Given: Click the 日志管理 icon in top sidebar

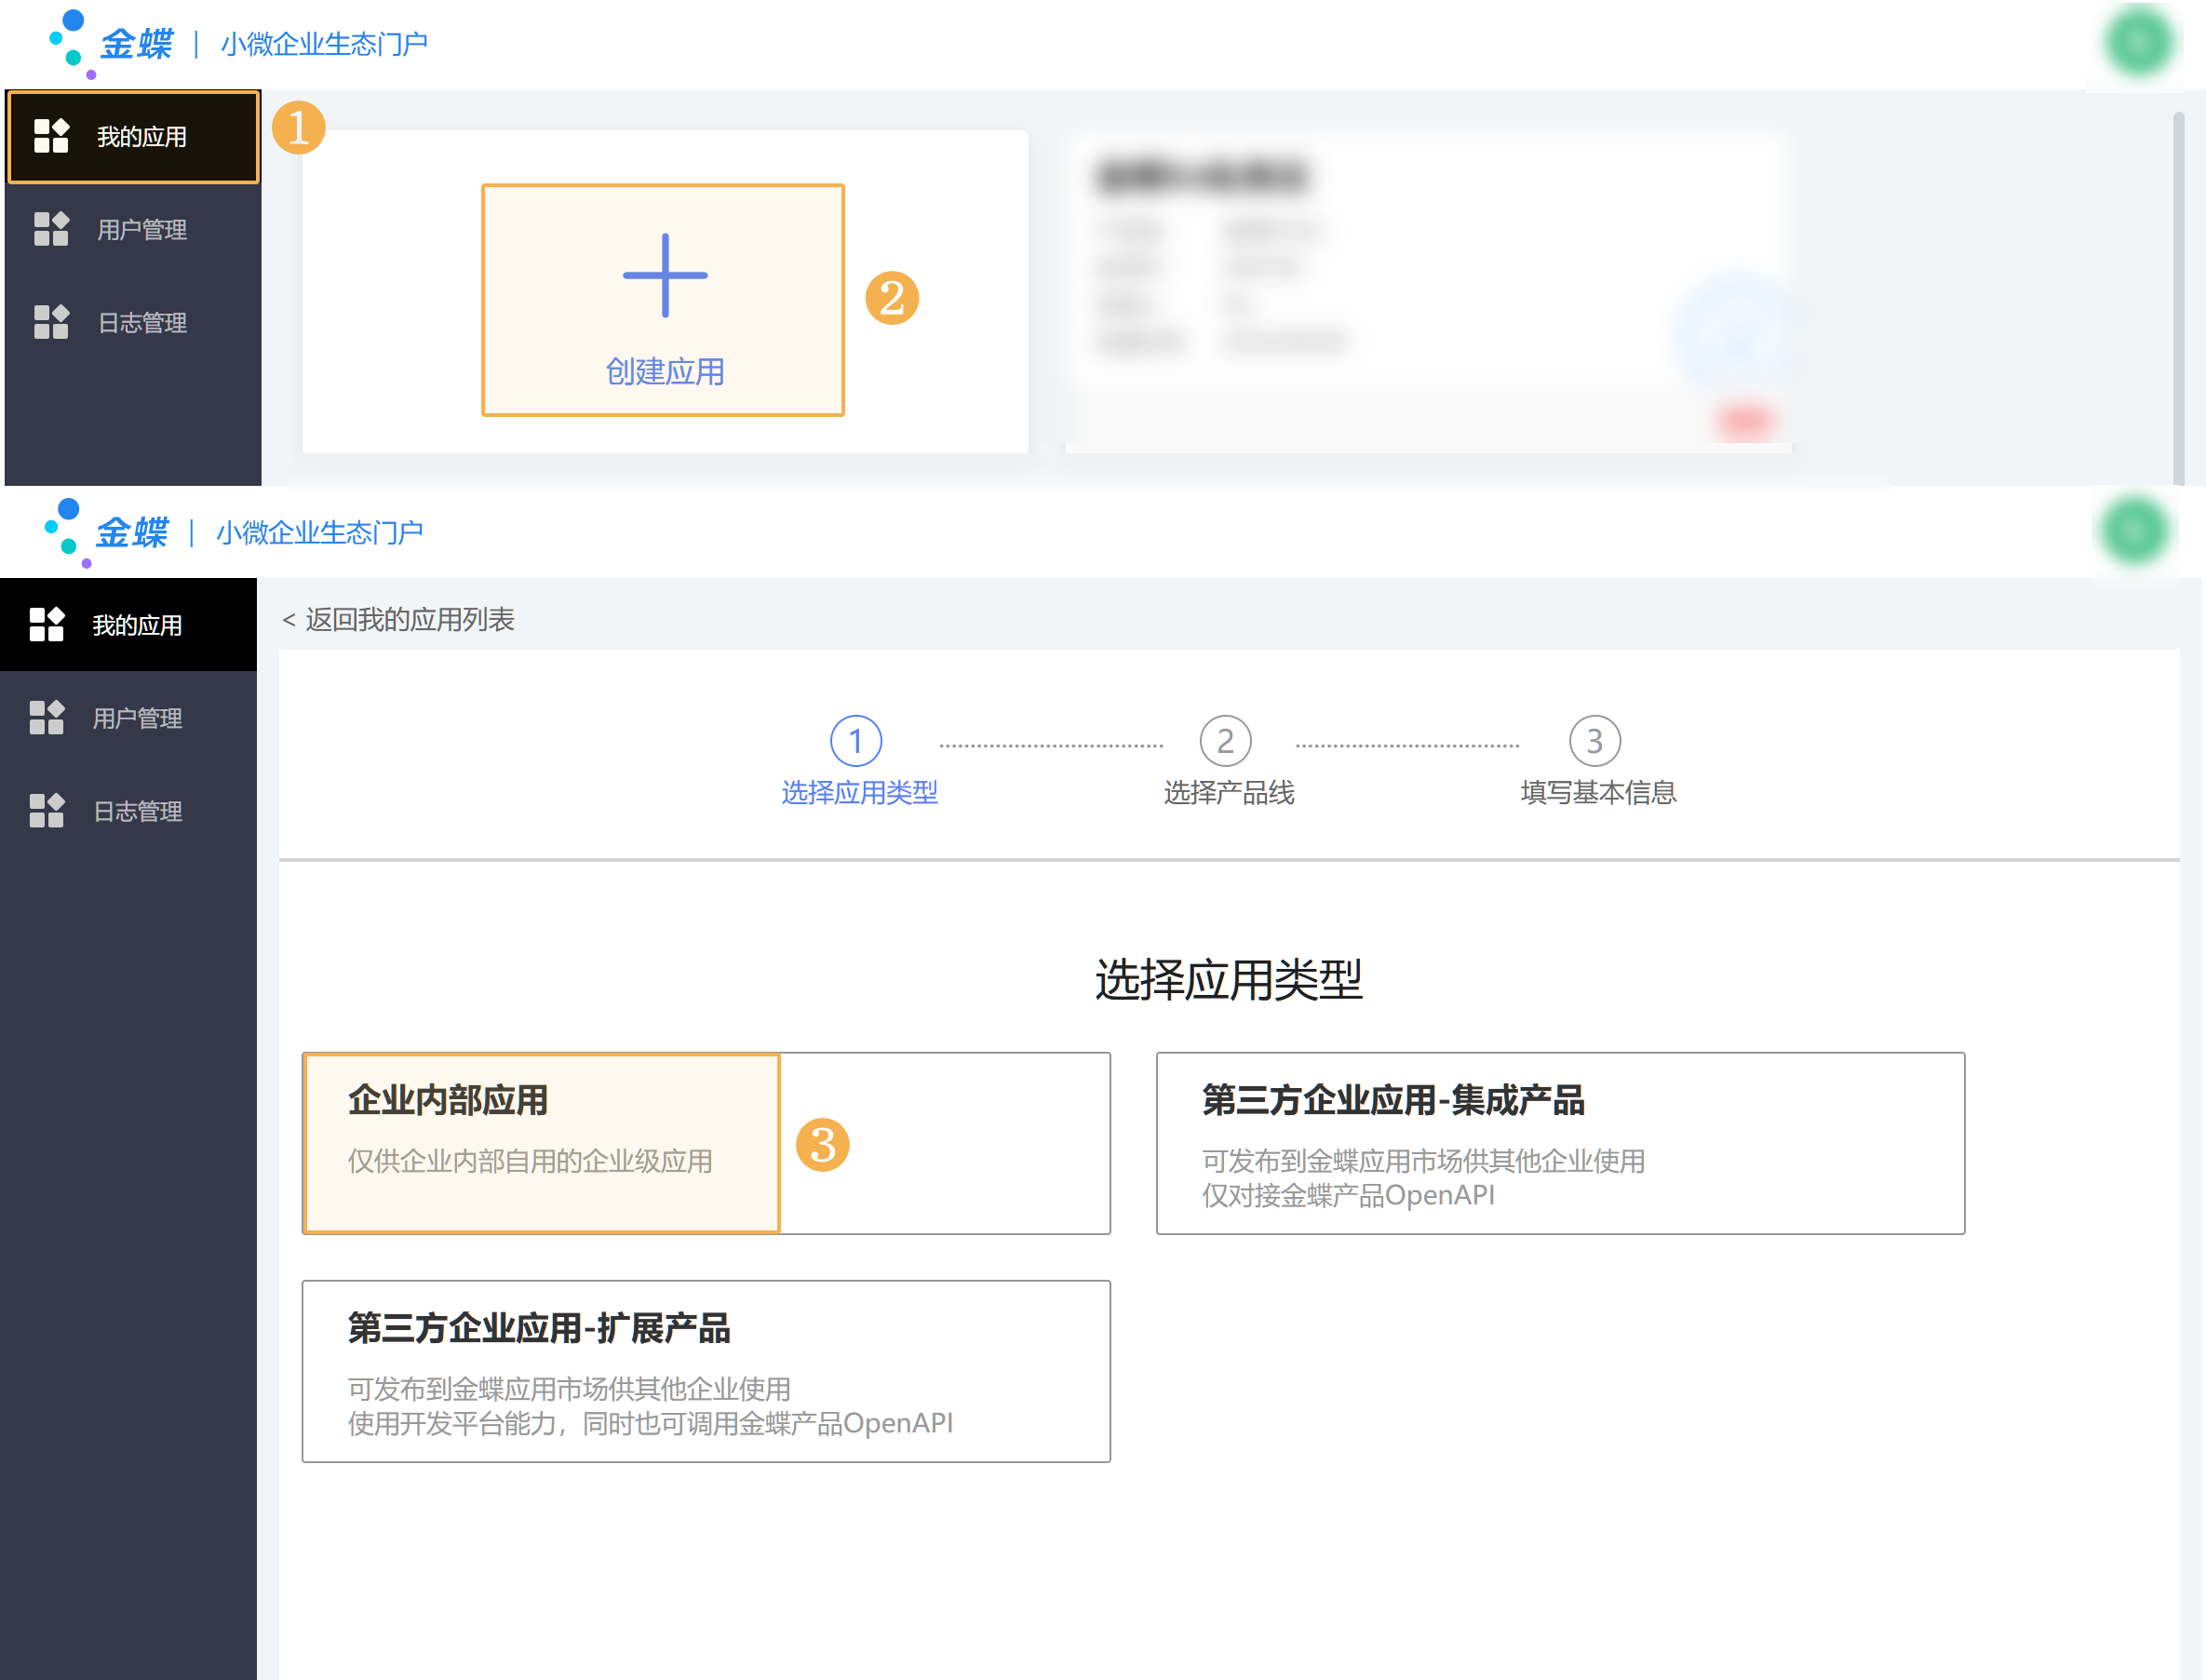Looking at the screenshot, I should tap(51, 322).
